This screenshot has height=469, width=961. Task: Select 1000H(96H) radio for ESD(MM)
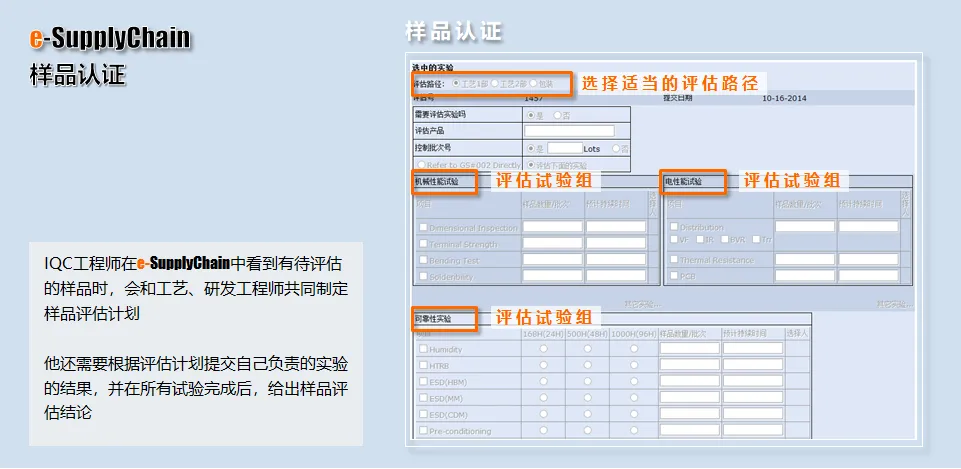pos(634,398)
